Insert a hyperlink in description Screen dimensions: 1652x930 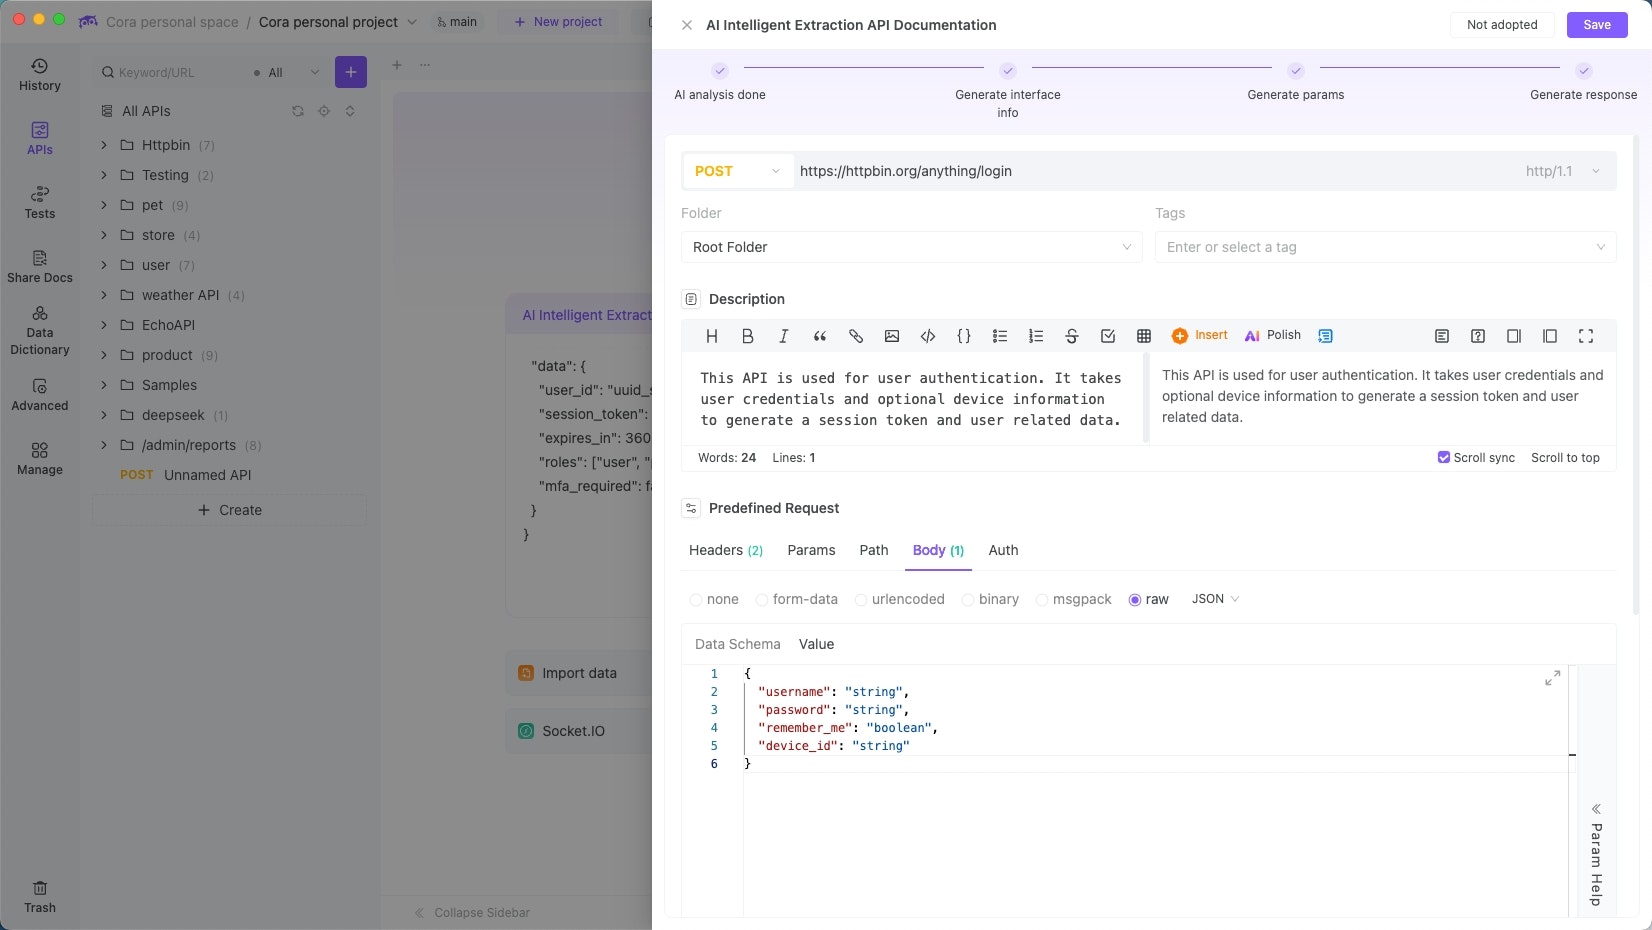[856, 336]
